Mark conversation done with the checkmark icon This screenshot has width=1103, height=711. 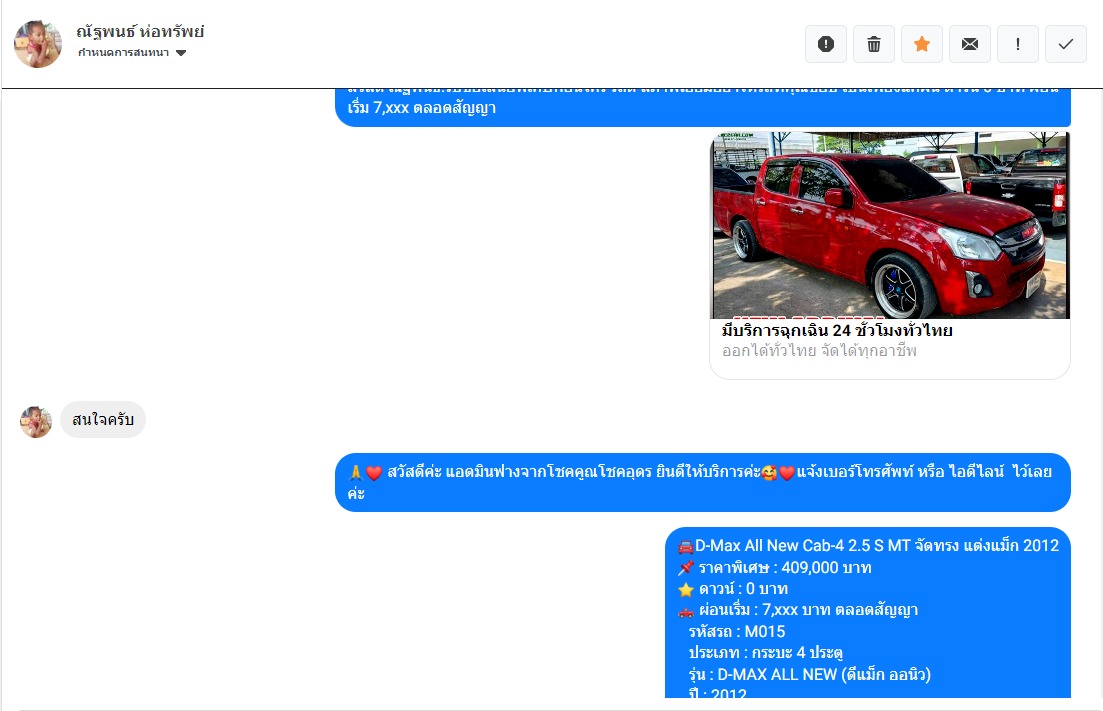coord(1066,44)
